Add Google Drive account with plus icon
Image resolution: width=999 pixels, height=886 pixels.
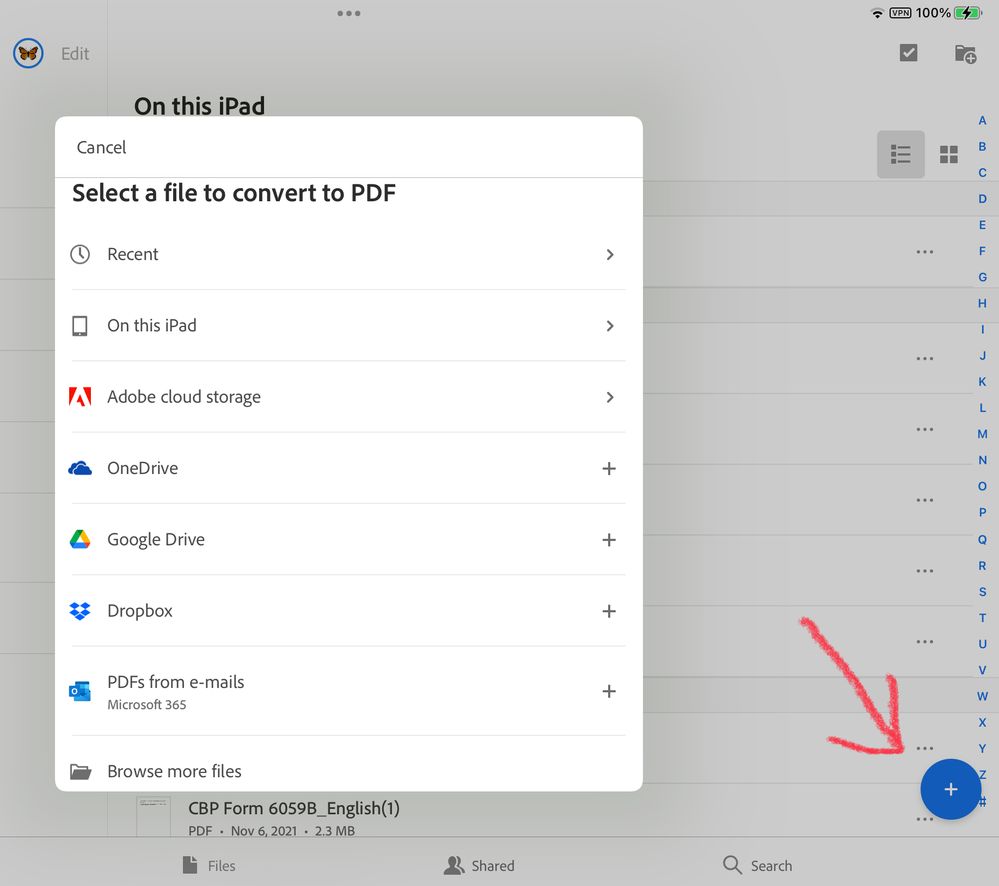pos(609,540)
